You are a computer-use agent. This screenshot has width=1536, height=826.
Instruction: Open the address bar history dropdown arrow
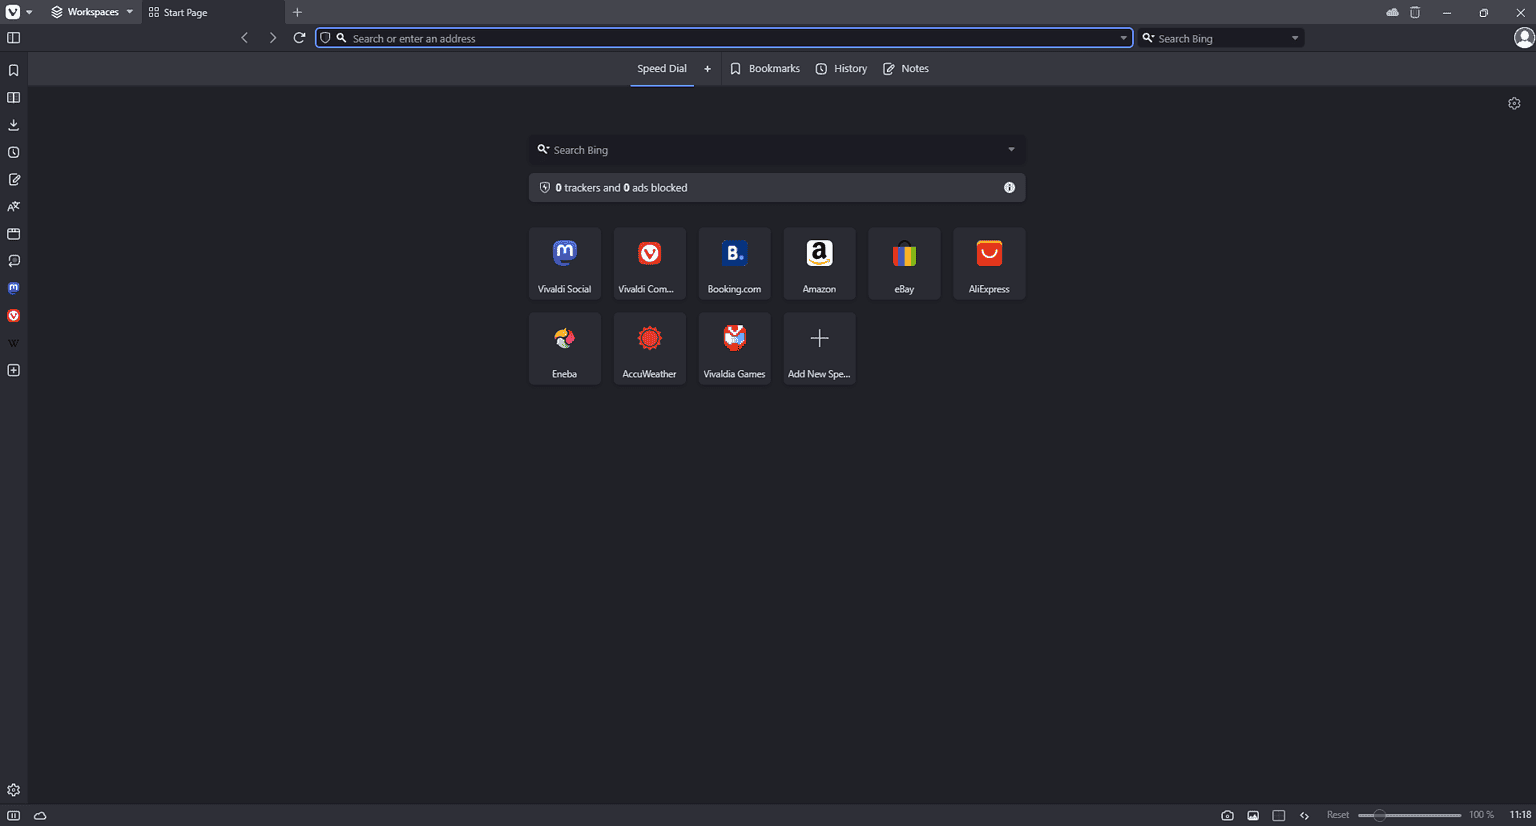click(1123, 38)
